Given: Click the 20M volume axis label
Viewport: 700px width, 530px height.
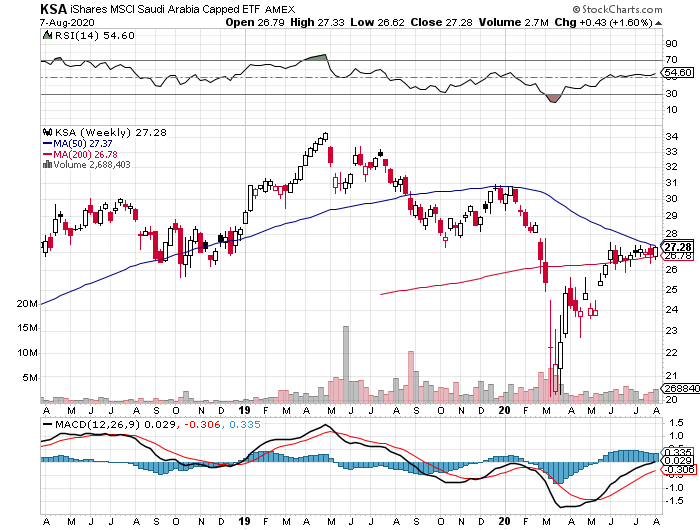Looking at the screenshot, I should [x=27, y=304].
